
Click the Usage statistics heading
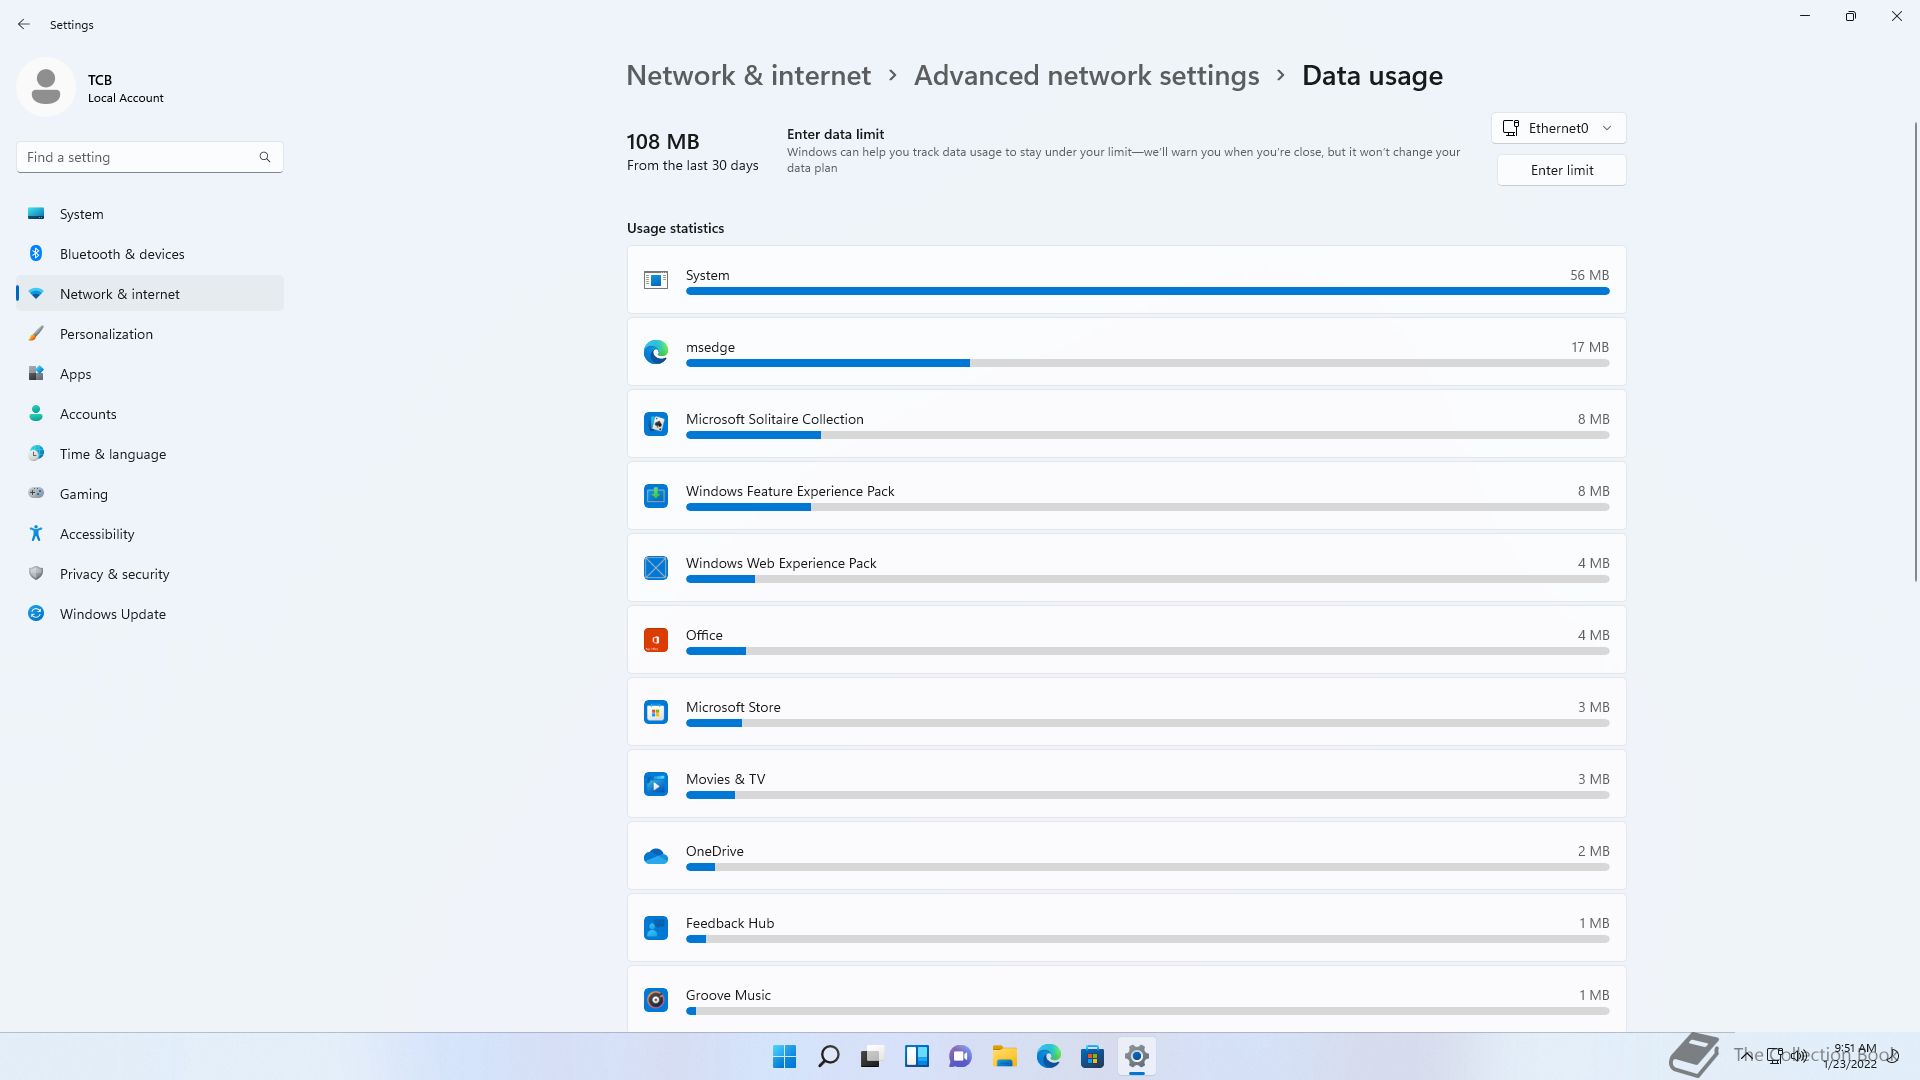coord(675,228)
